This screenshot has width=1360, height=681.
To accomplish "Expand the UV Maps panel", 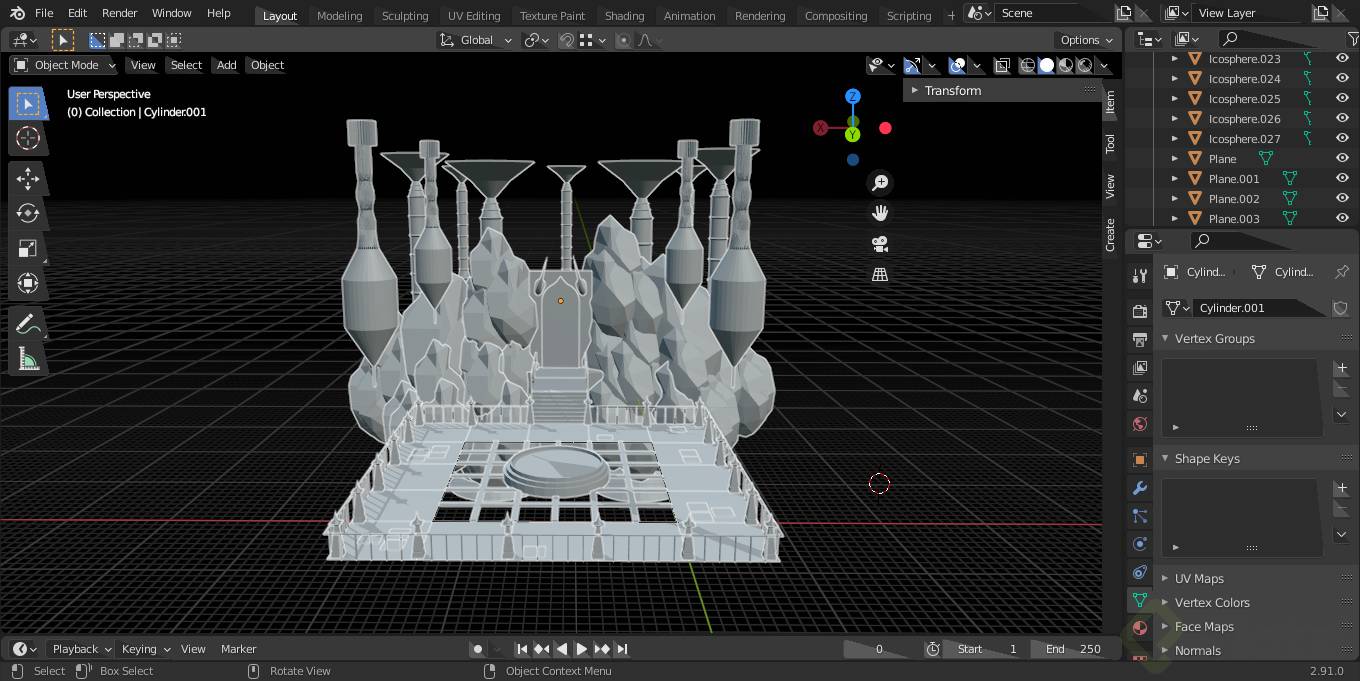I will coord(1199,578).
